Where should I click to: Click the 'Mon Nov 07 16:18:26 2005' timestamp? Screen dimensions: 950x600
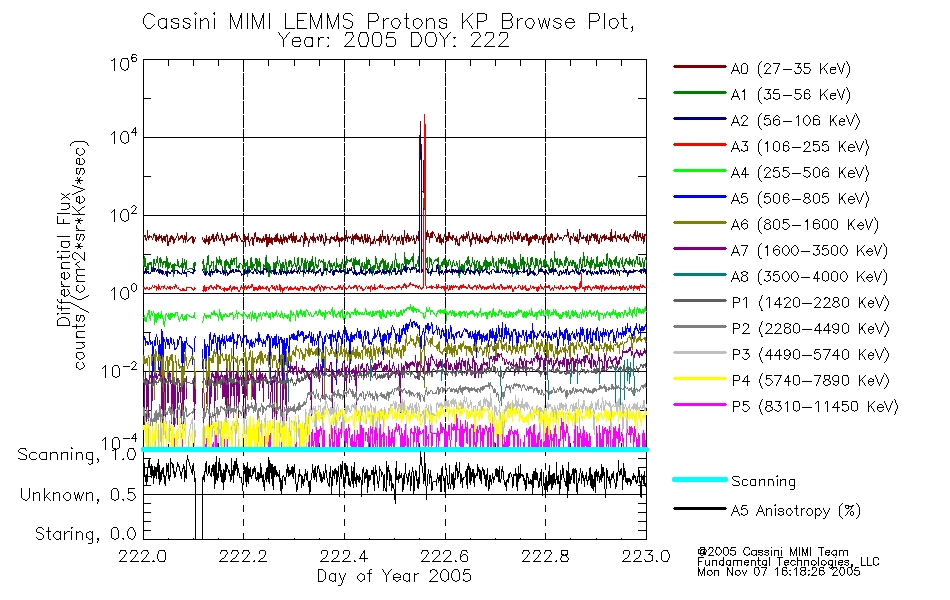779,572
